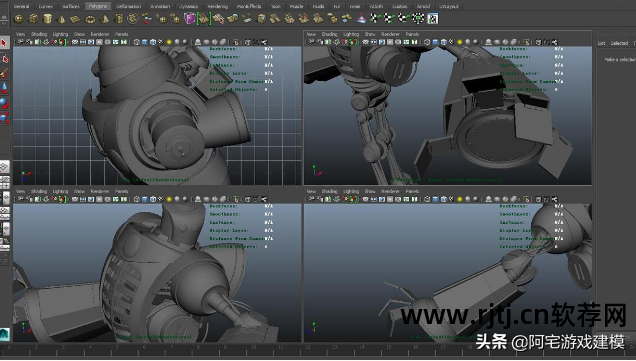Switch to the Animation shelf tab
Viewport: 636px width, 361px height.
click(x=160, y=6)
